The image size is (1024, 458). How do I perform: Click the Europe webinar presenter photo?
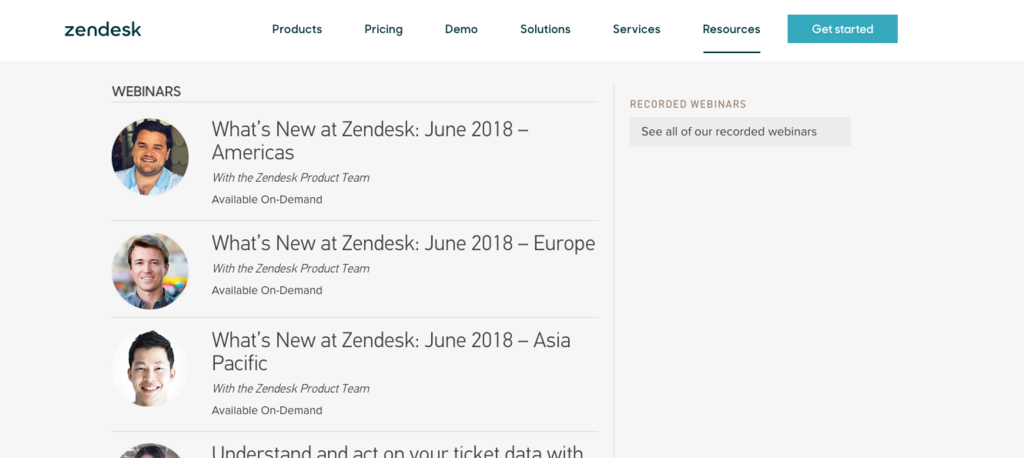tap(150, 271)
